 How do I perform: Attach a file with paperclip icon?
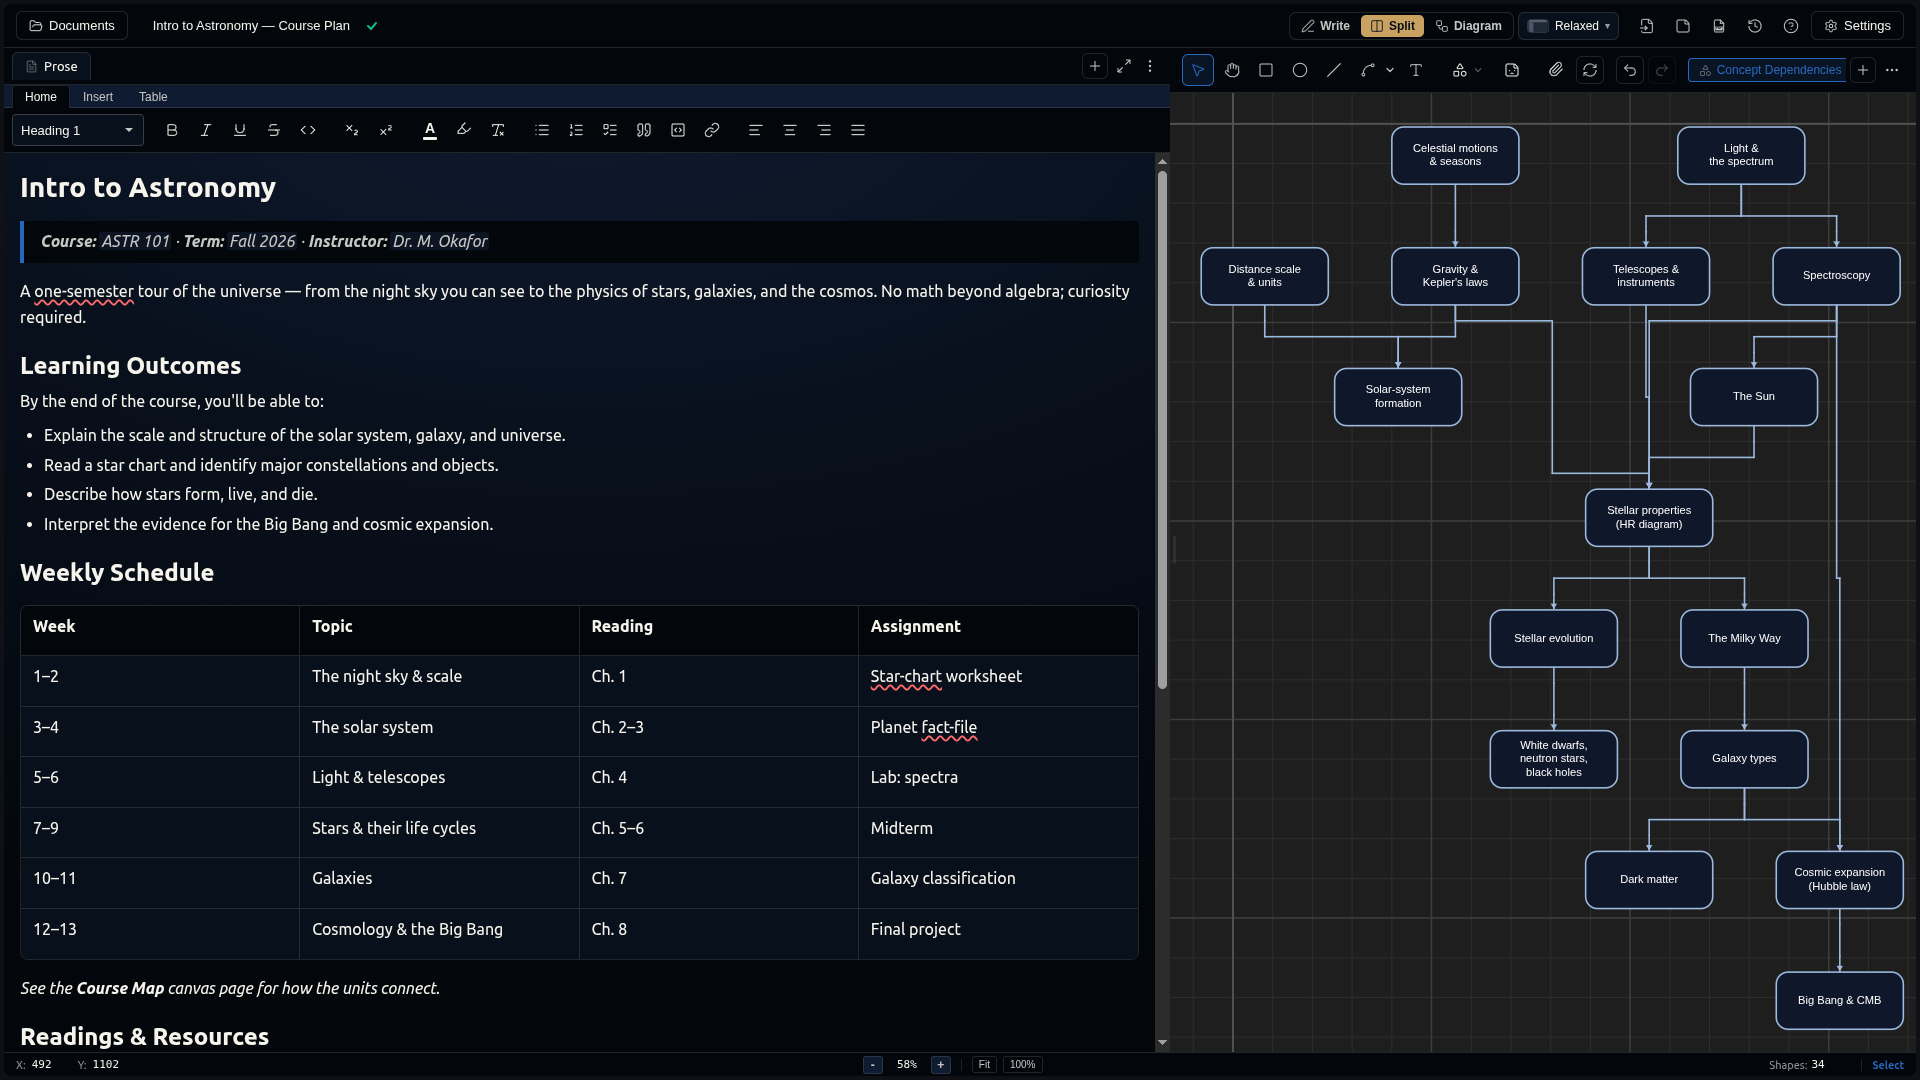(1556, 70)
